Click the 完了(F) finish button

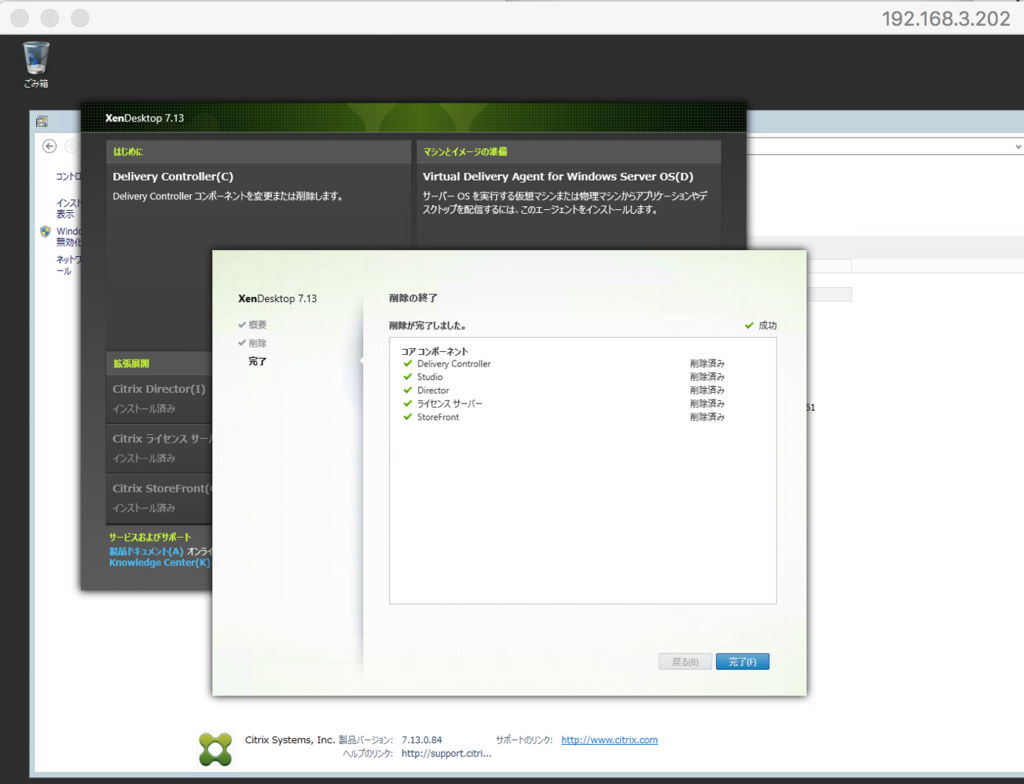coord(743,662)
